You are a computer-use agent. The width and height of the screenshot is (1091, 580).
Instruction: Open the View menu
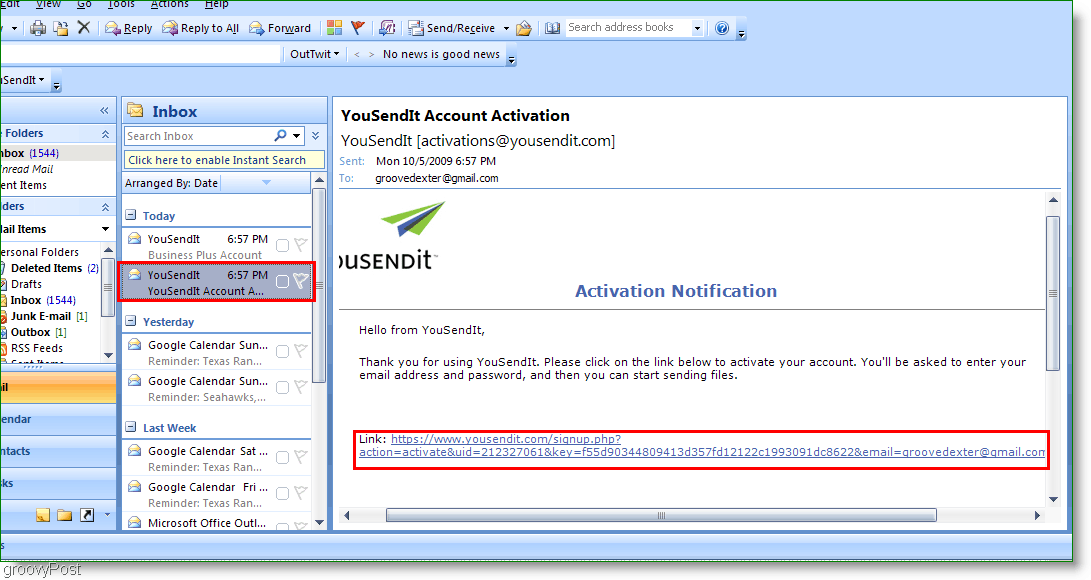(x=48, y=4)
